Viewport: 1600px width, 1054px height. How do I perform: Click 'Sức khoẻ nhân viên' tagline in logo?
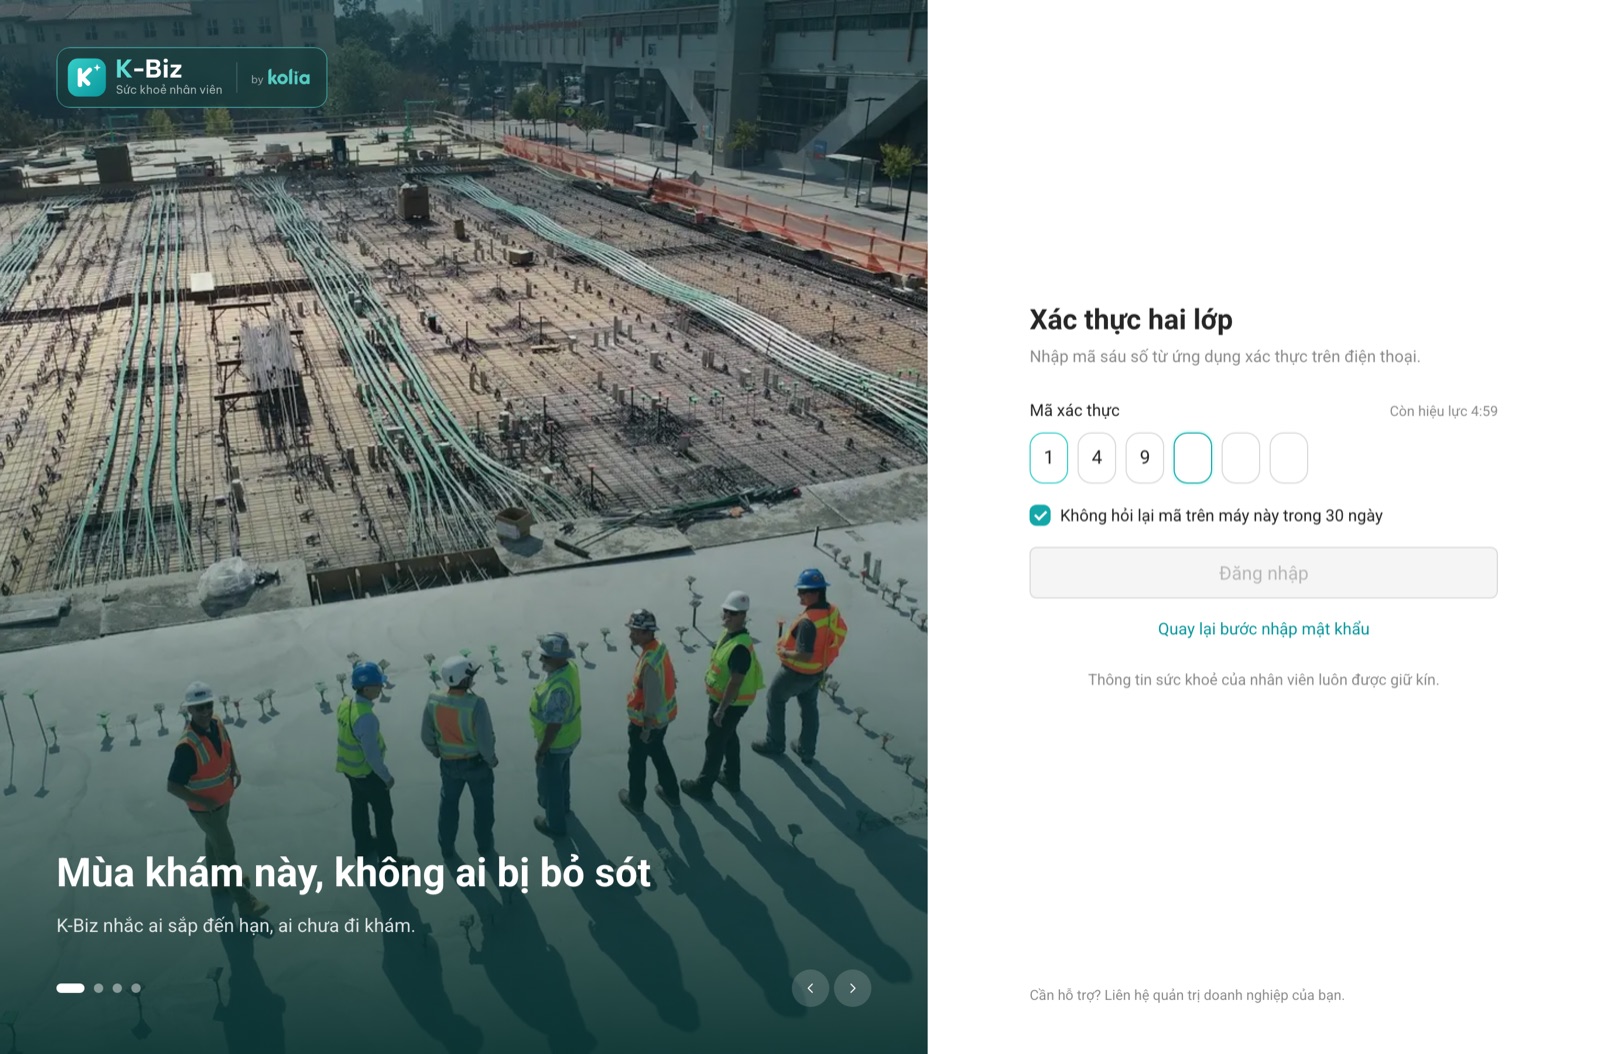[169, 90]
